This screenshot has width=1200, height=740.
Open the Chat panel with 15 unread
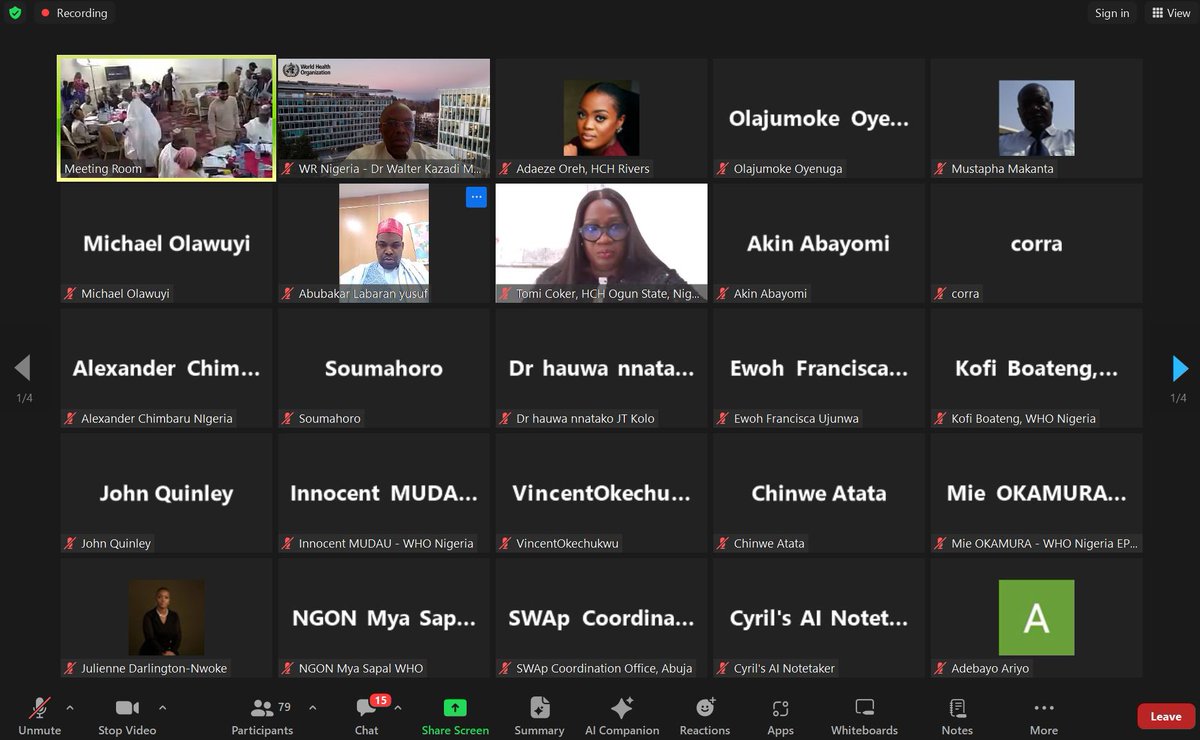[367, 715]
